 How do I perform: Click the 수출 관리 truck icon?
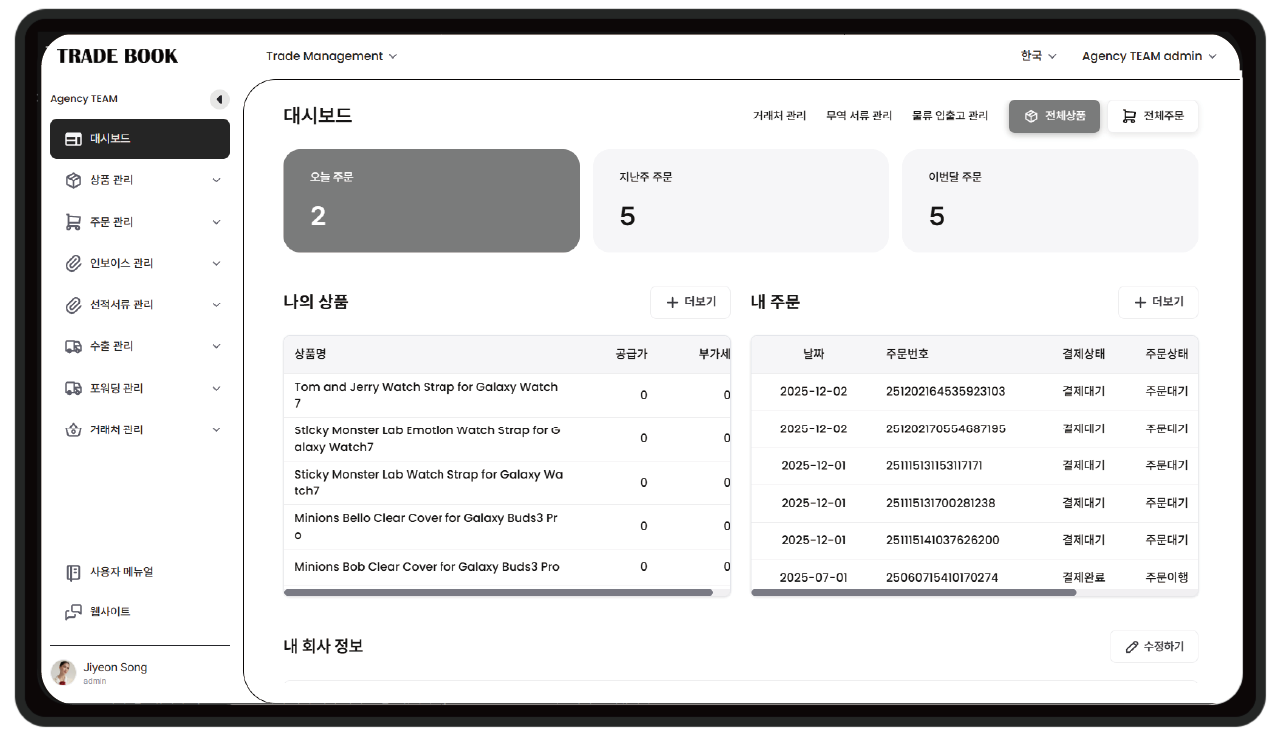(x=73, y=346)
